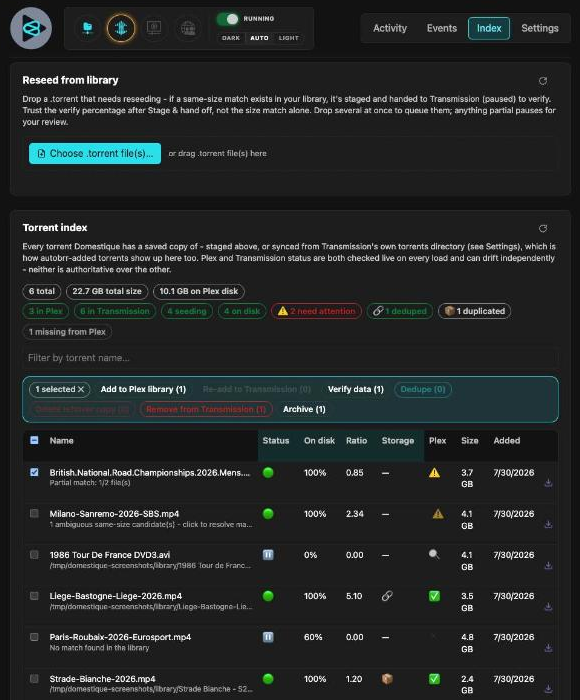
Task: Sort by the Size column header
Action: pos(470,441)
